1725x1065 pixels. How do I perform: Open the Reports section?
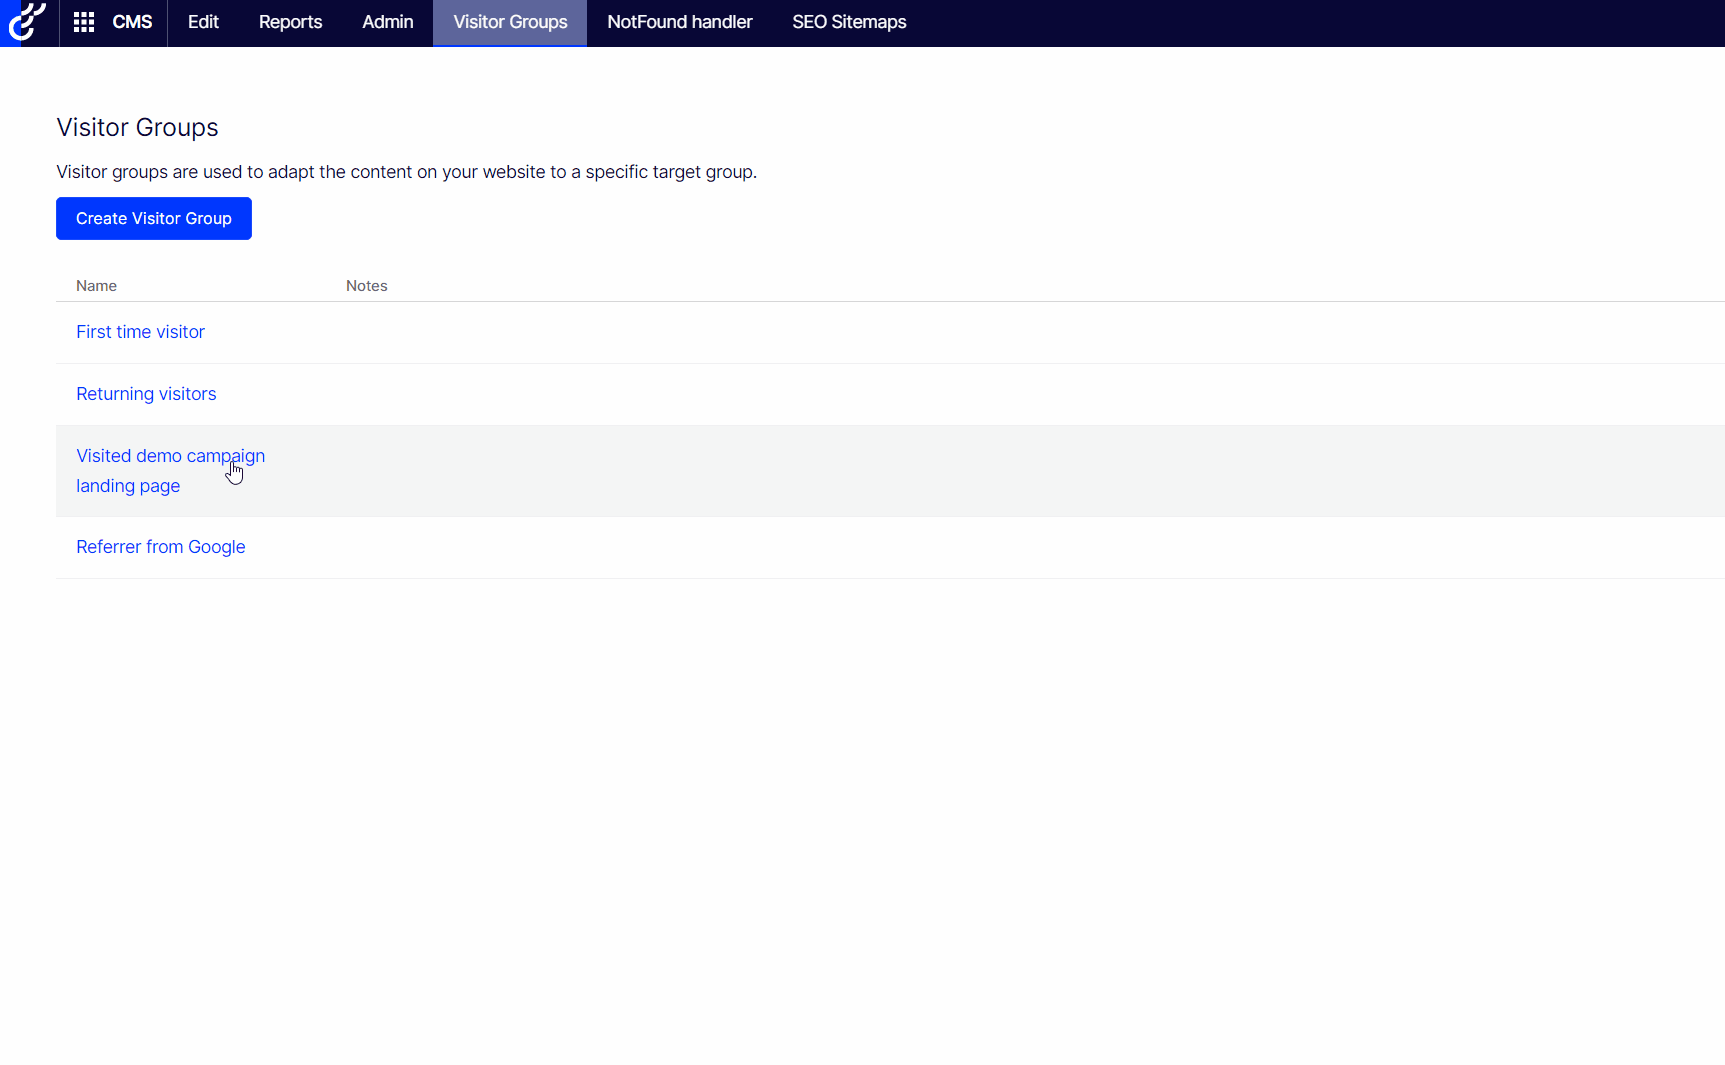point(290,22)
